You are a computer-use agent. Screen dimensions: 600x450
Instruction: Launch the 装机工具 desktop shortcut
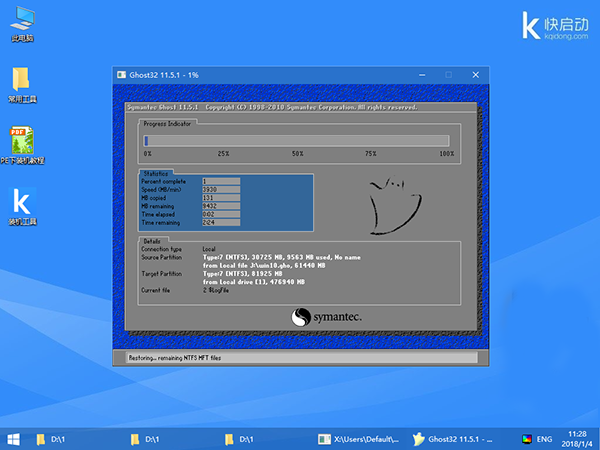(x=22, y=207)
